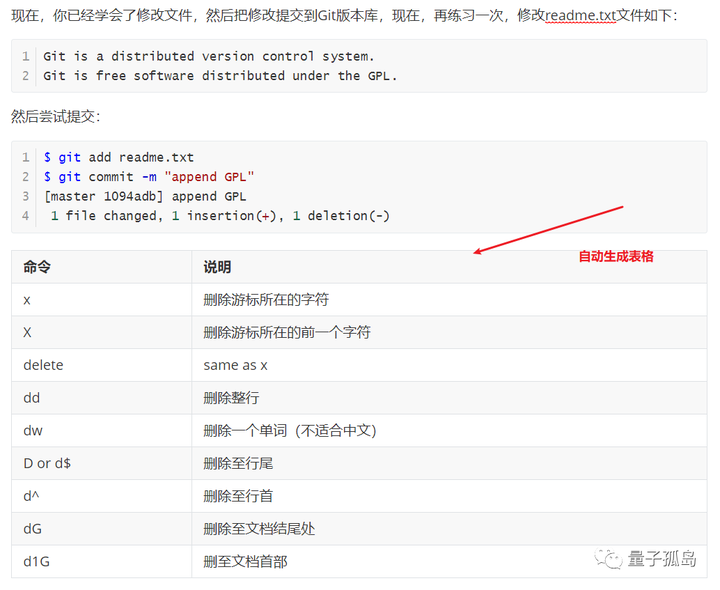Click the 'git add readme.txt' code line
The width and height of the screenshot is (720, 590).
pos(119,157)
